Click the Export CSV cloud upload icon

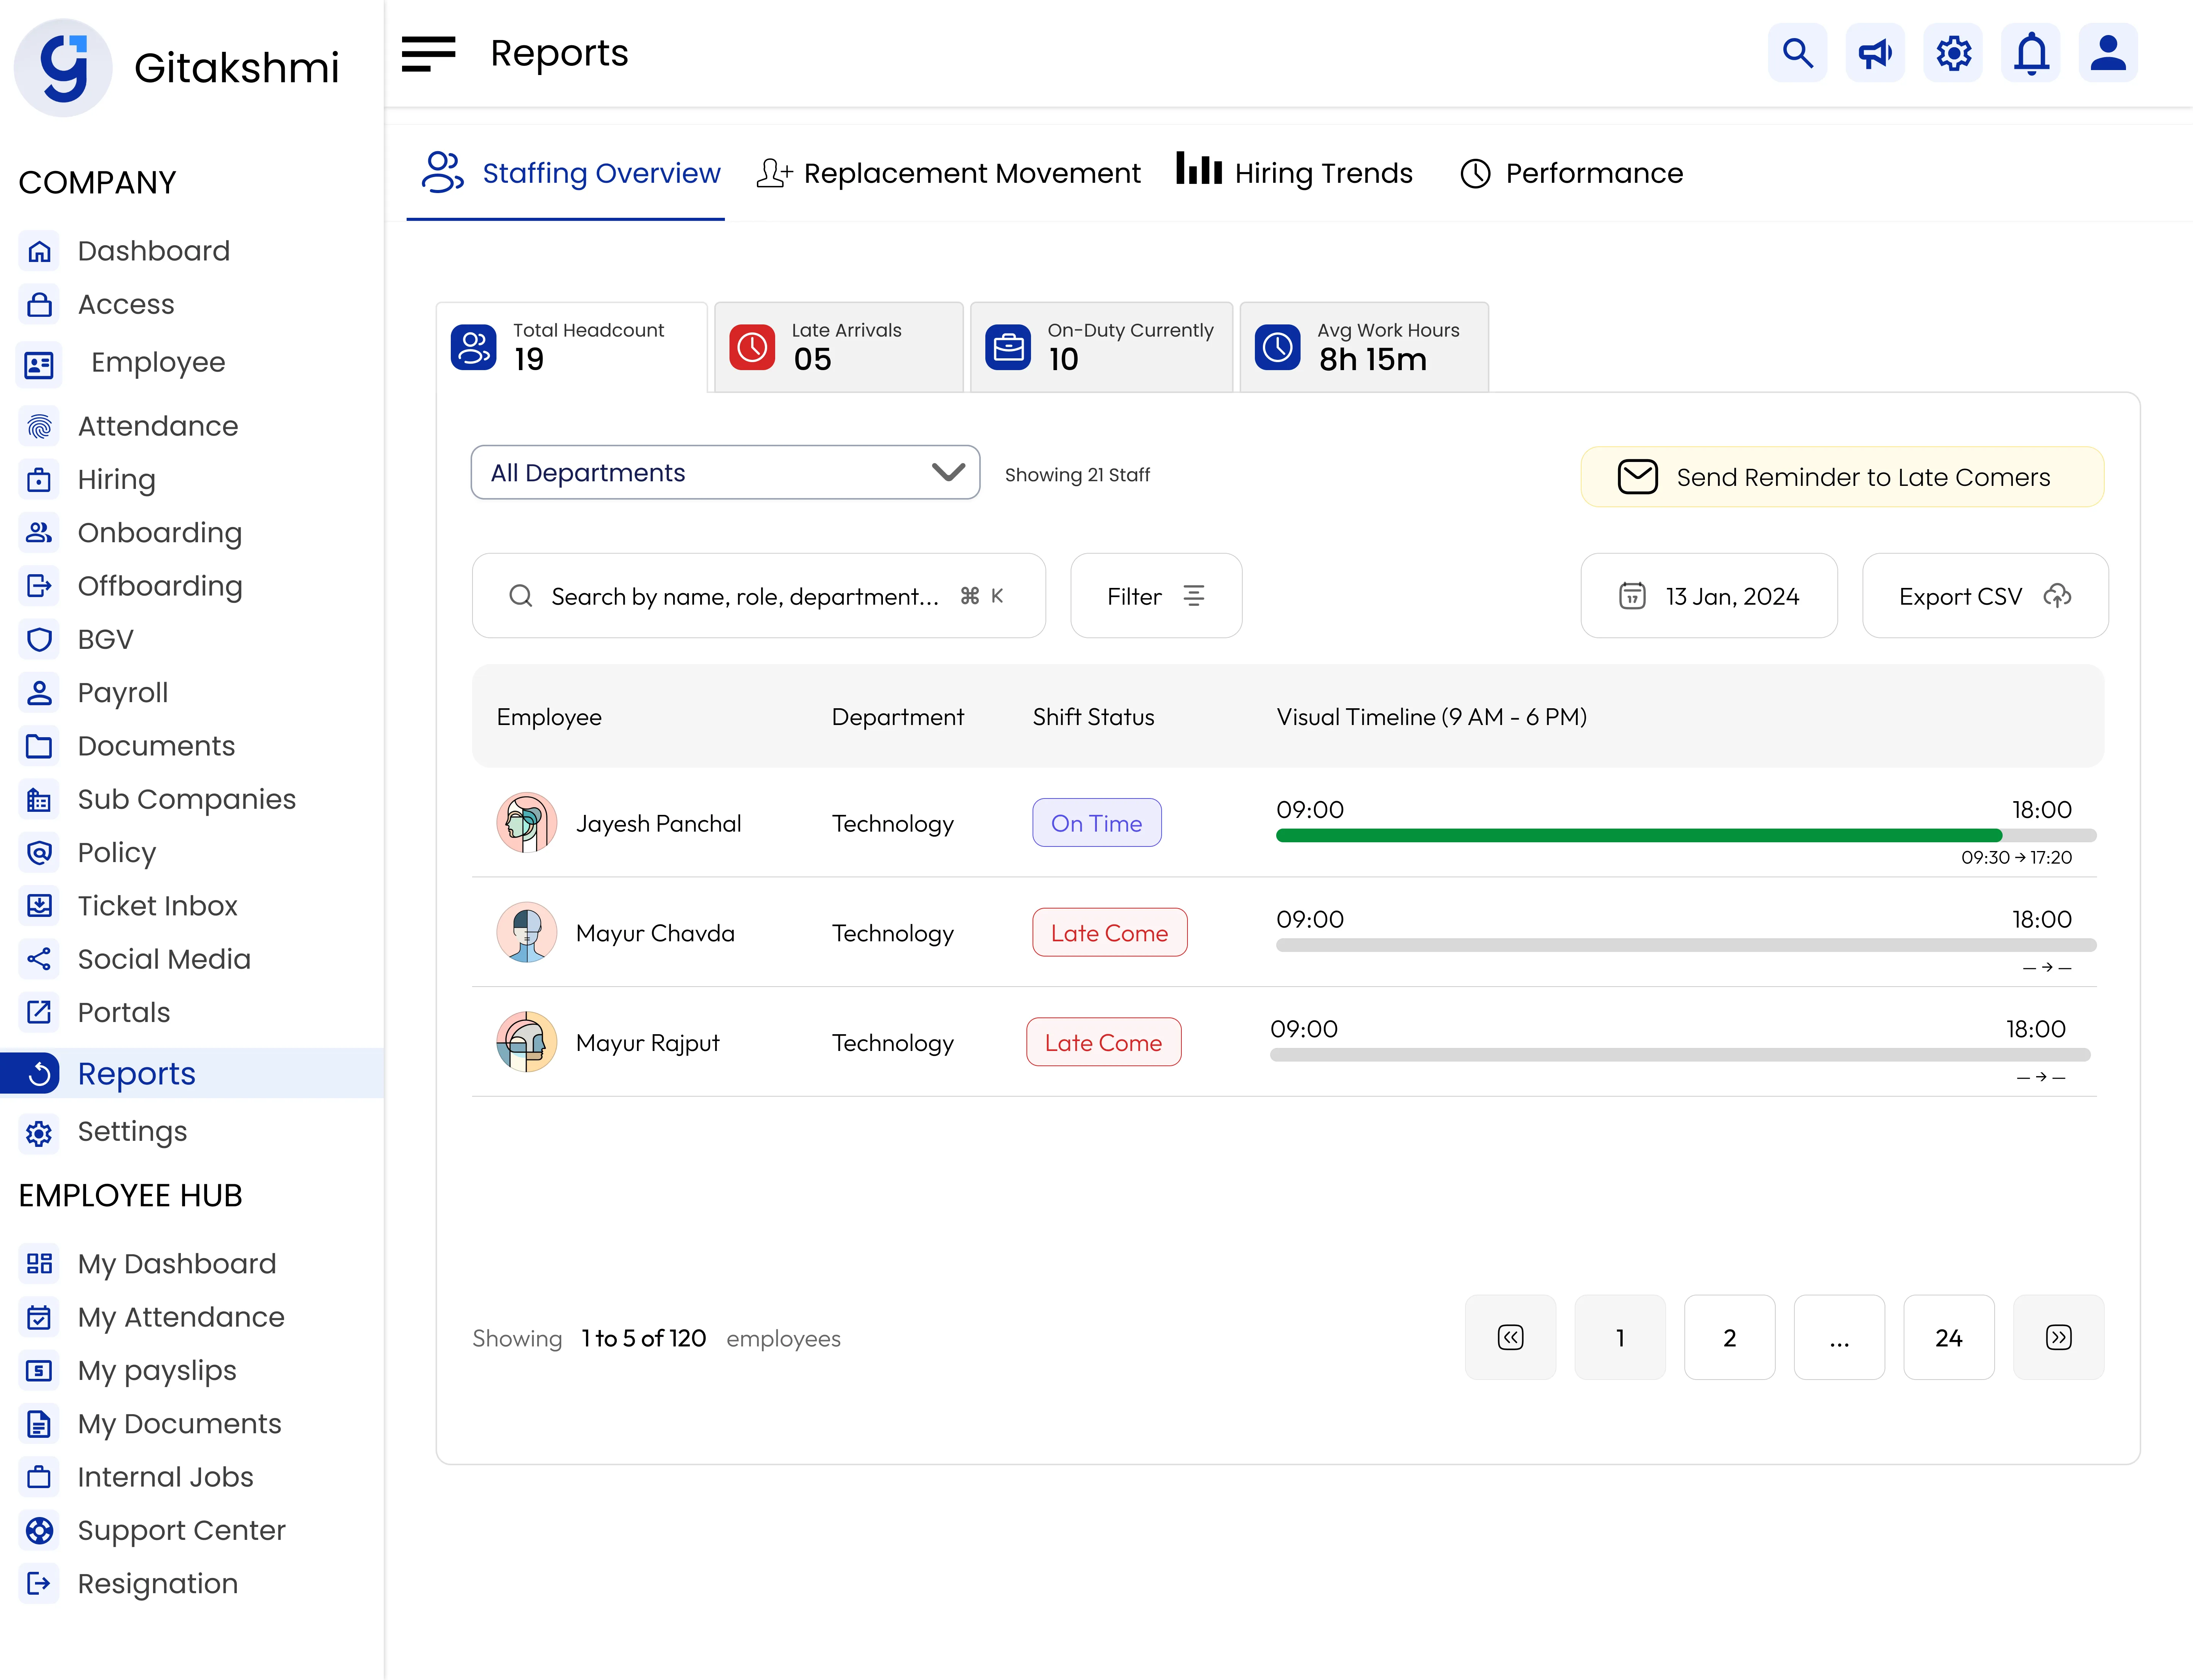click(2057, 596)
